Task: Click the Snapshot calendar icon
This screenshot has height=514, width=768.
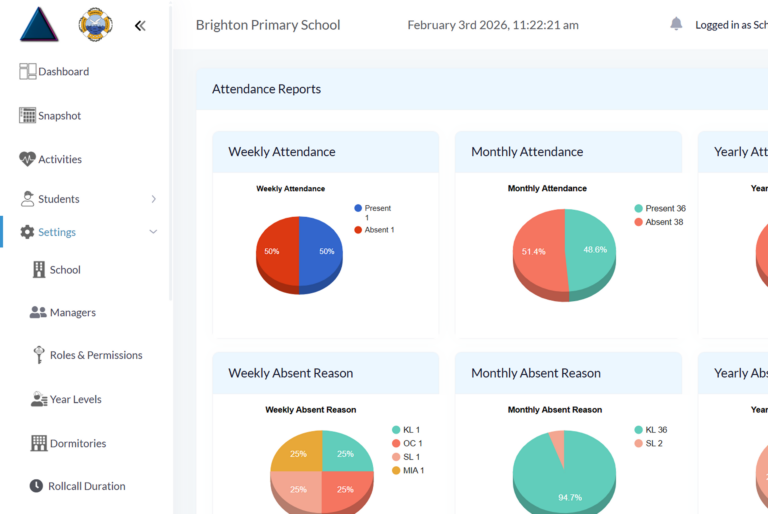Action: (27, 115)
